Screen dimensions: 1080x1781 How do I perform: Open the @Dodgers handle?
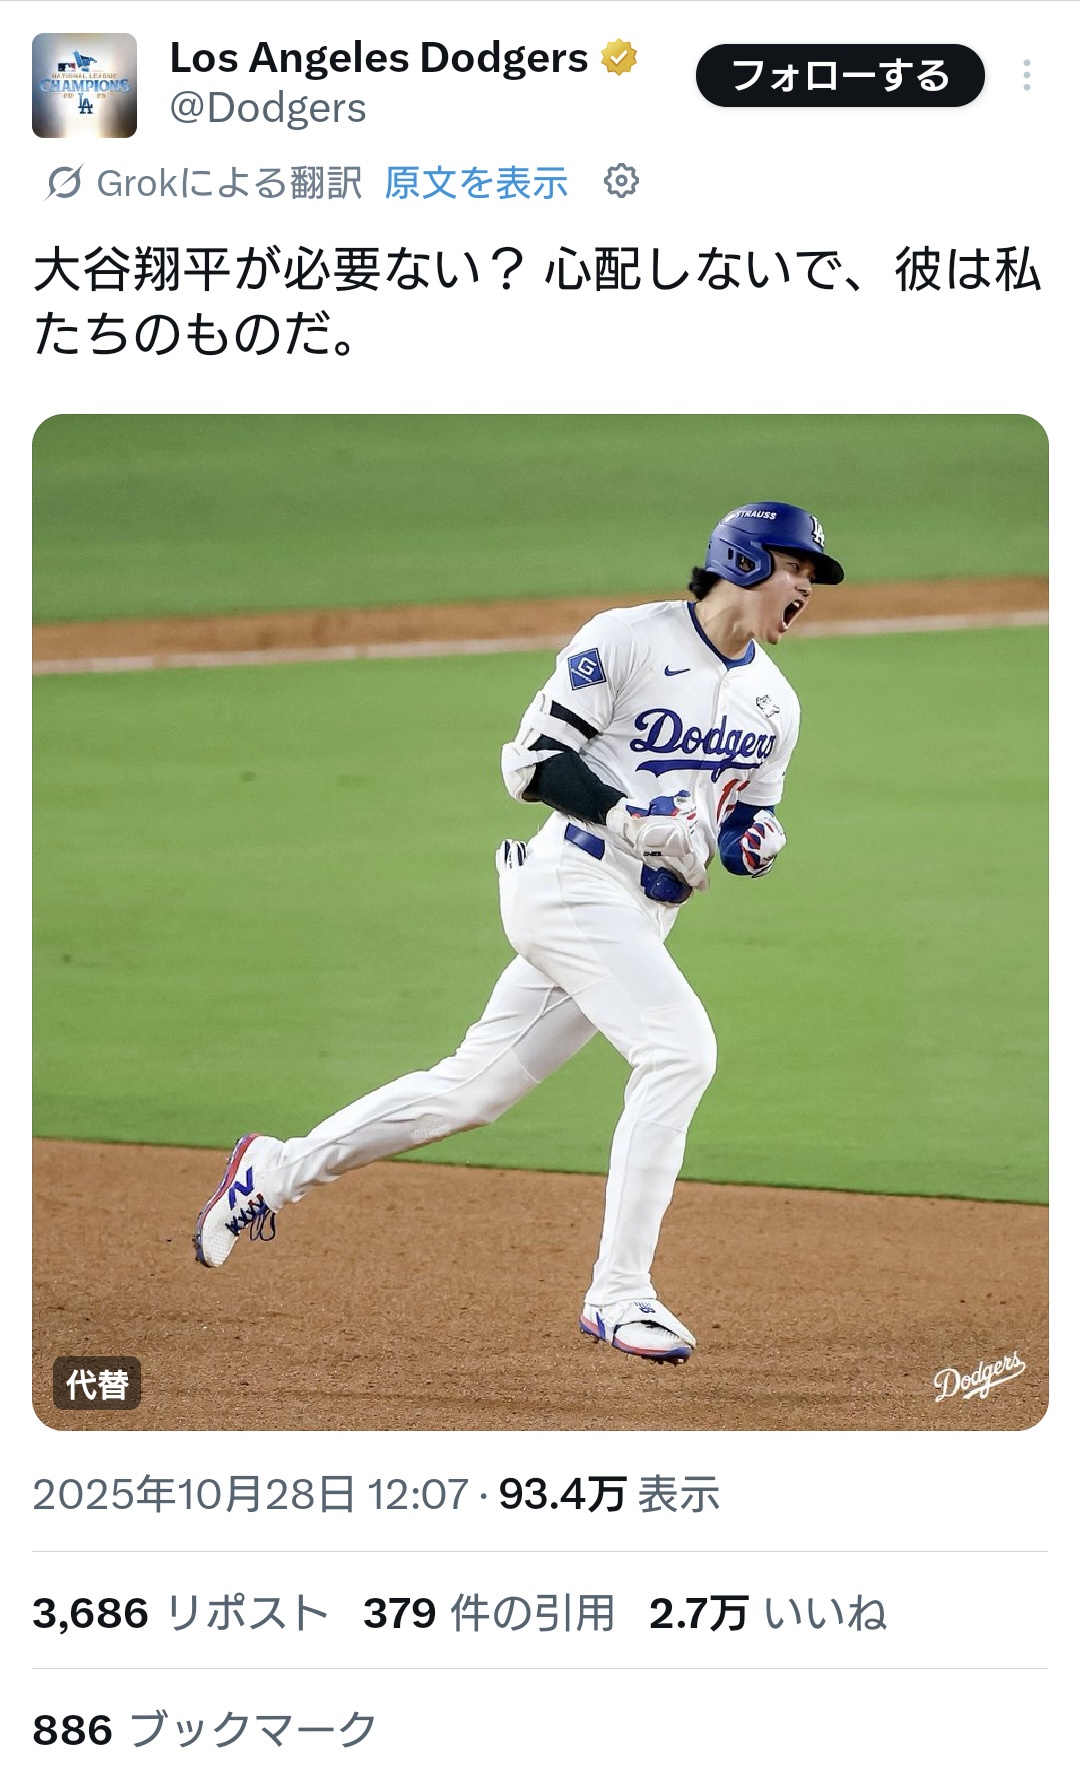click(x=268, y=108)
